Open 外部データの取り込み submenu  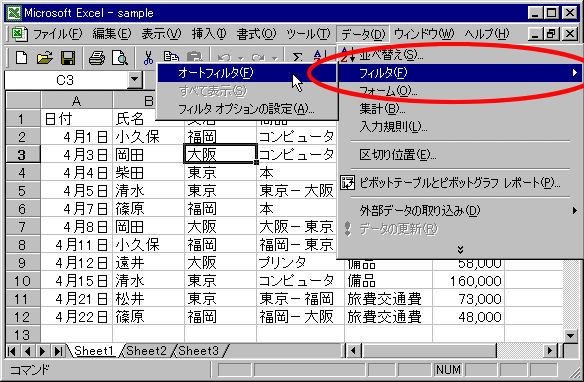pyautogui.click(x=460, y=211)
